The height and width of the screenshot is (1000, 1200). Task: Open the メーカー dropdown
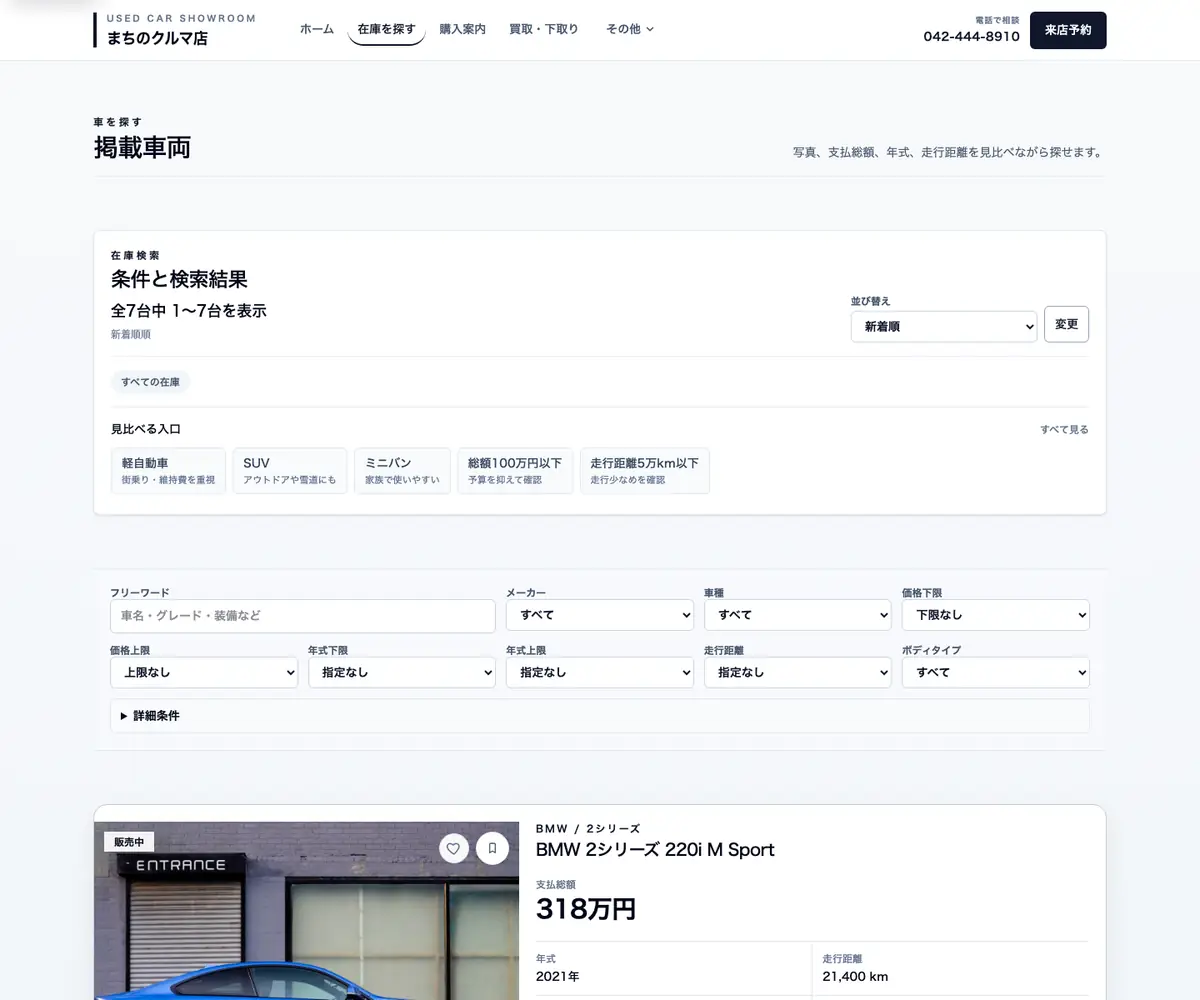[600, 615]
